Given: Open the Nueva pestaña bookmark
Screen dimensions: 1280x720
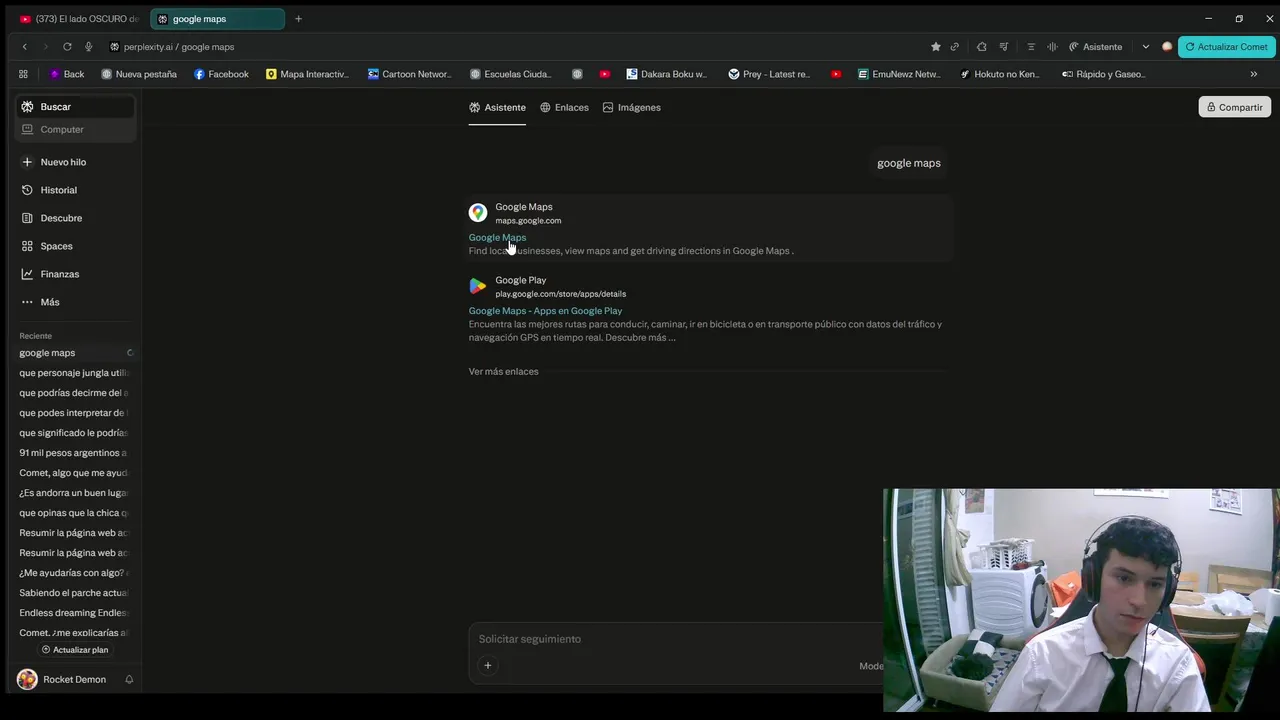Looking at the screenshot, I should [x=139, y=74].
